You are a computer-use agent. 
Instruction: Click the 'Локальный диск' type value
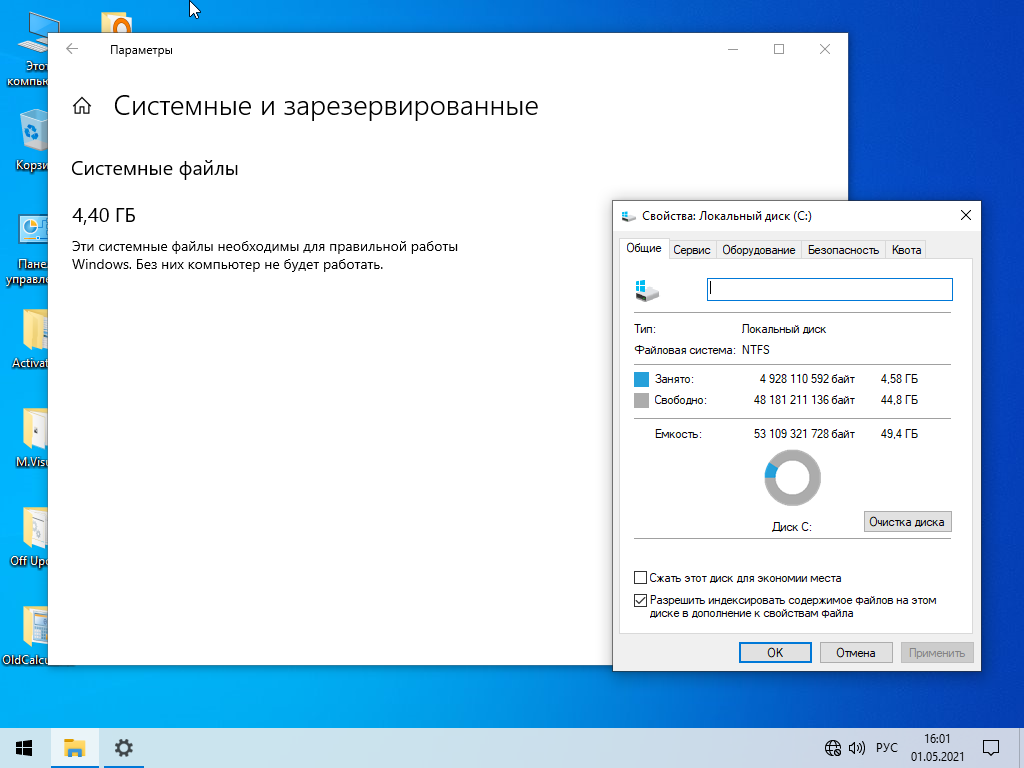(784, 329)
